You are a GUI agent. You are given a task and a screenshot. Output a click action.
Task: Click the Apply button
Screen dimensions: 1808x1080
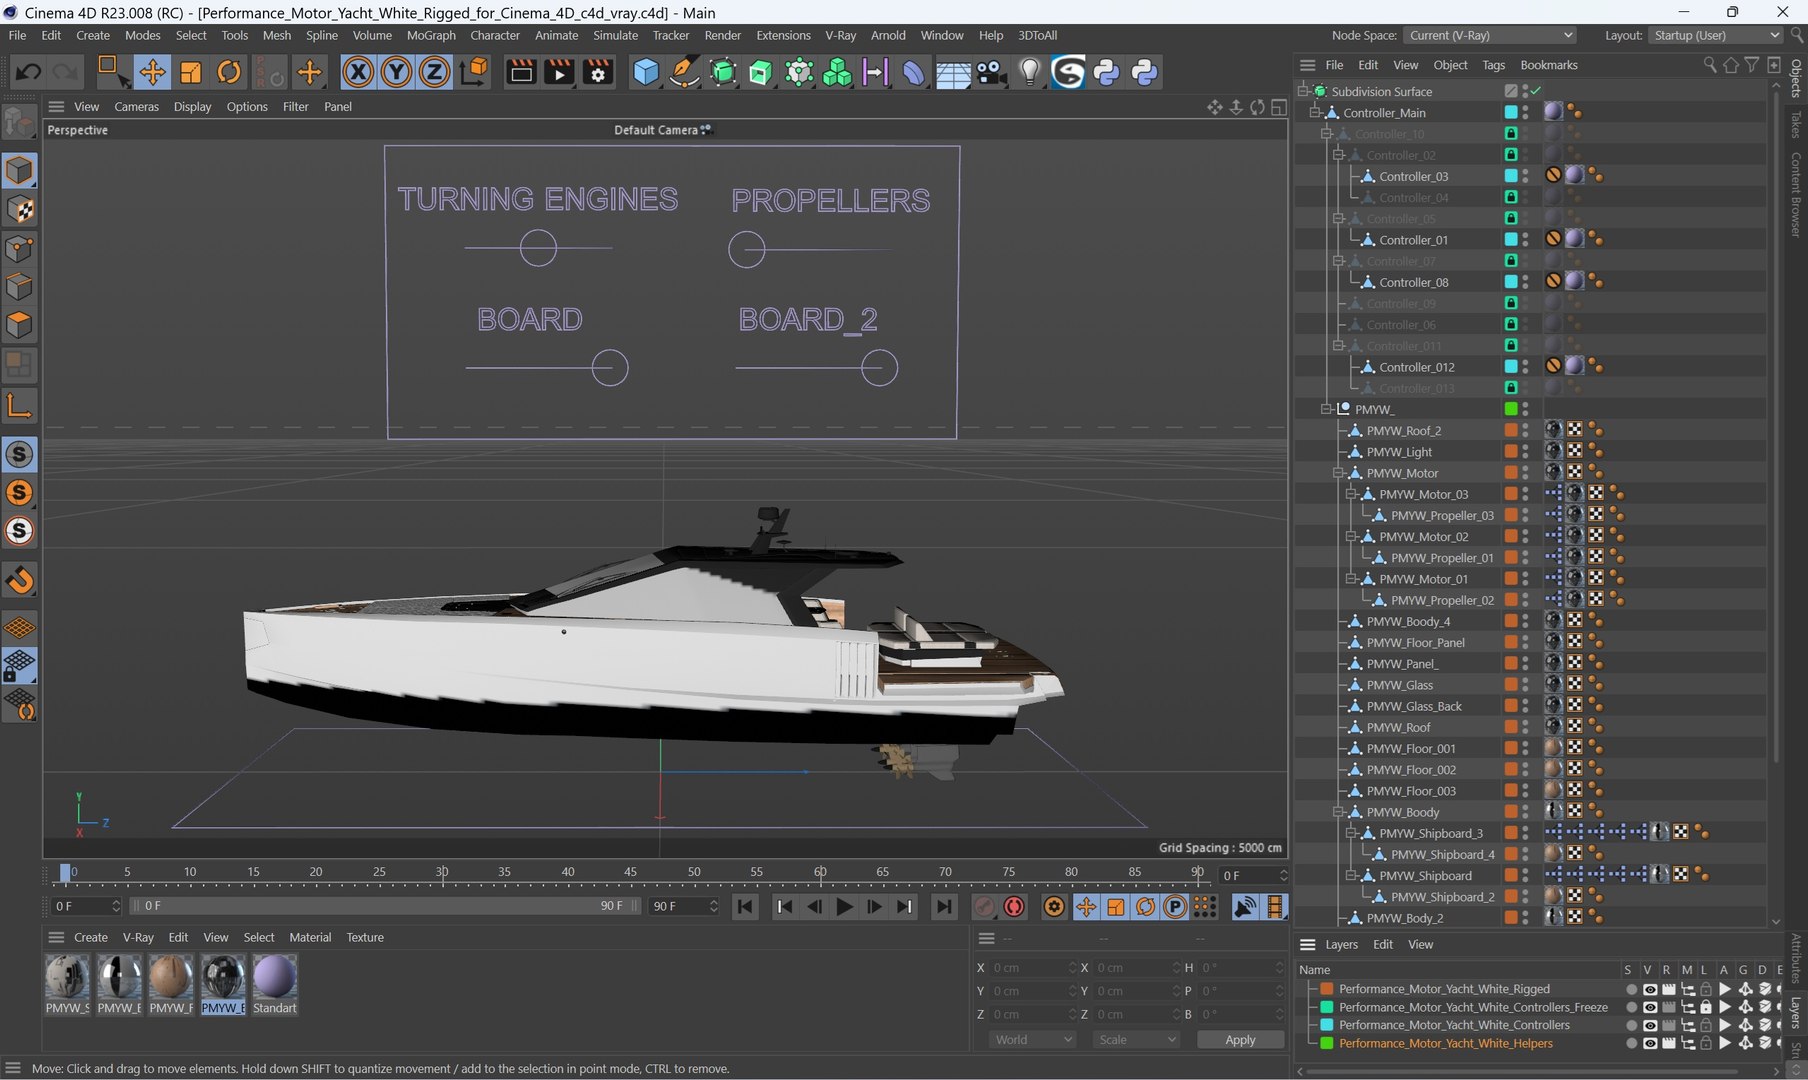click(x=1240, y=1040)
